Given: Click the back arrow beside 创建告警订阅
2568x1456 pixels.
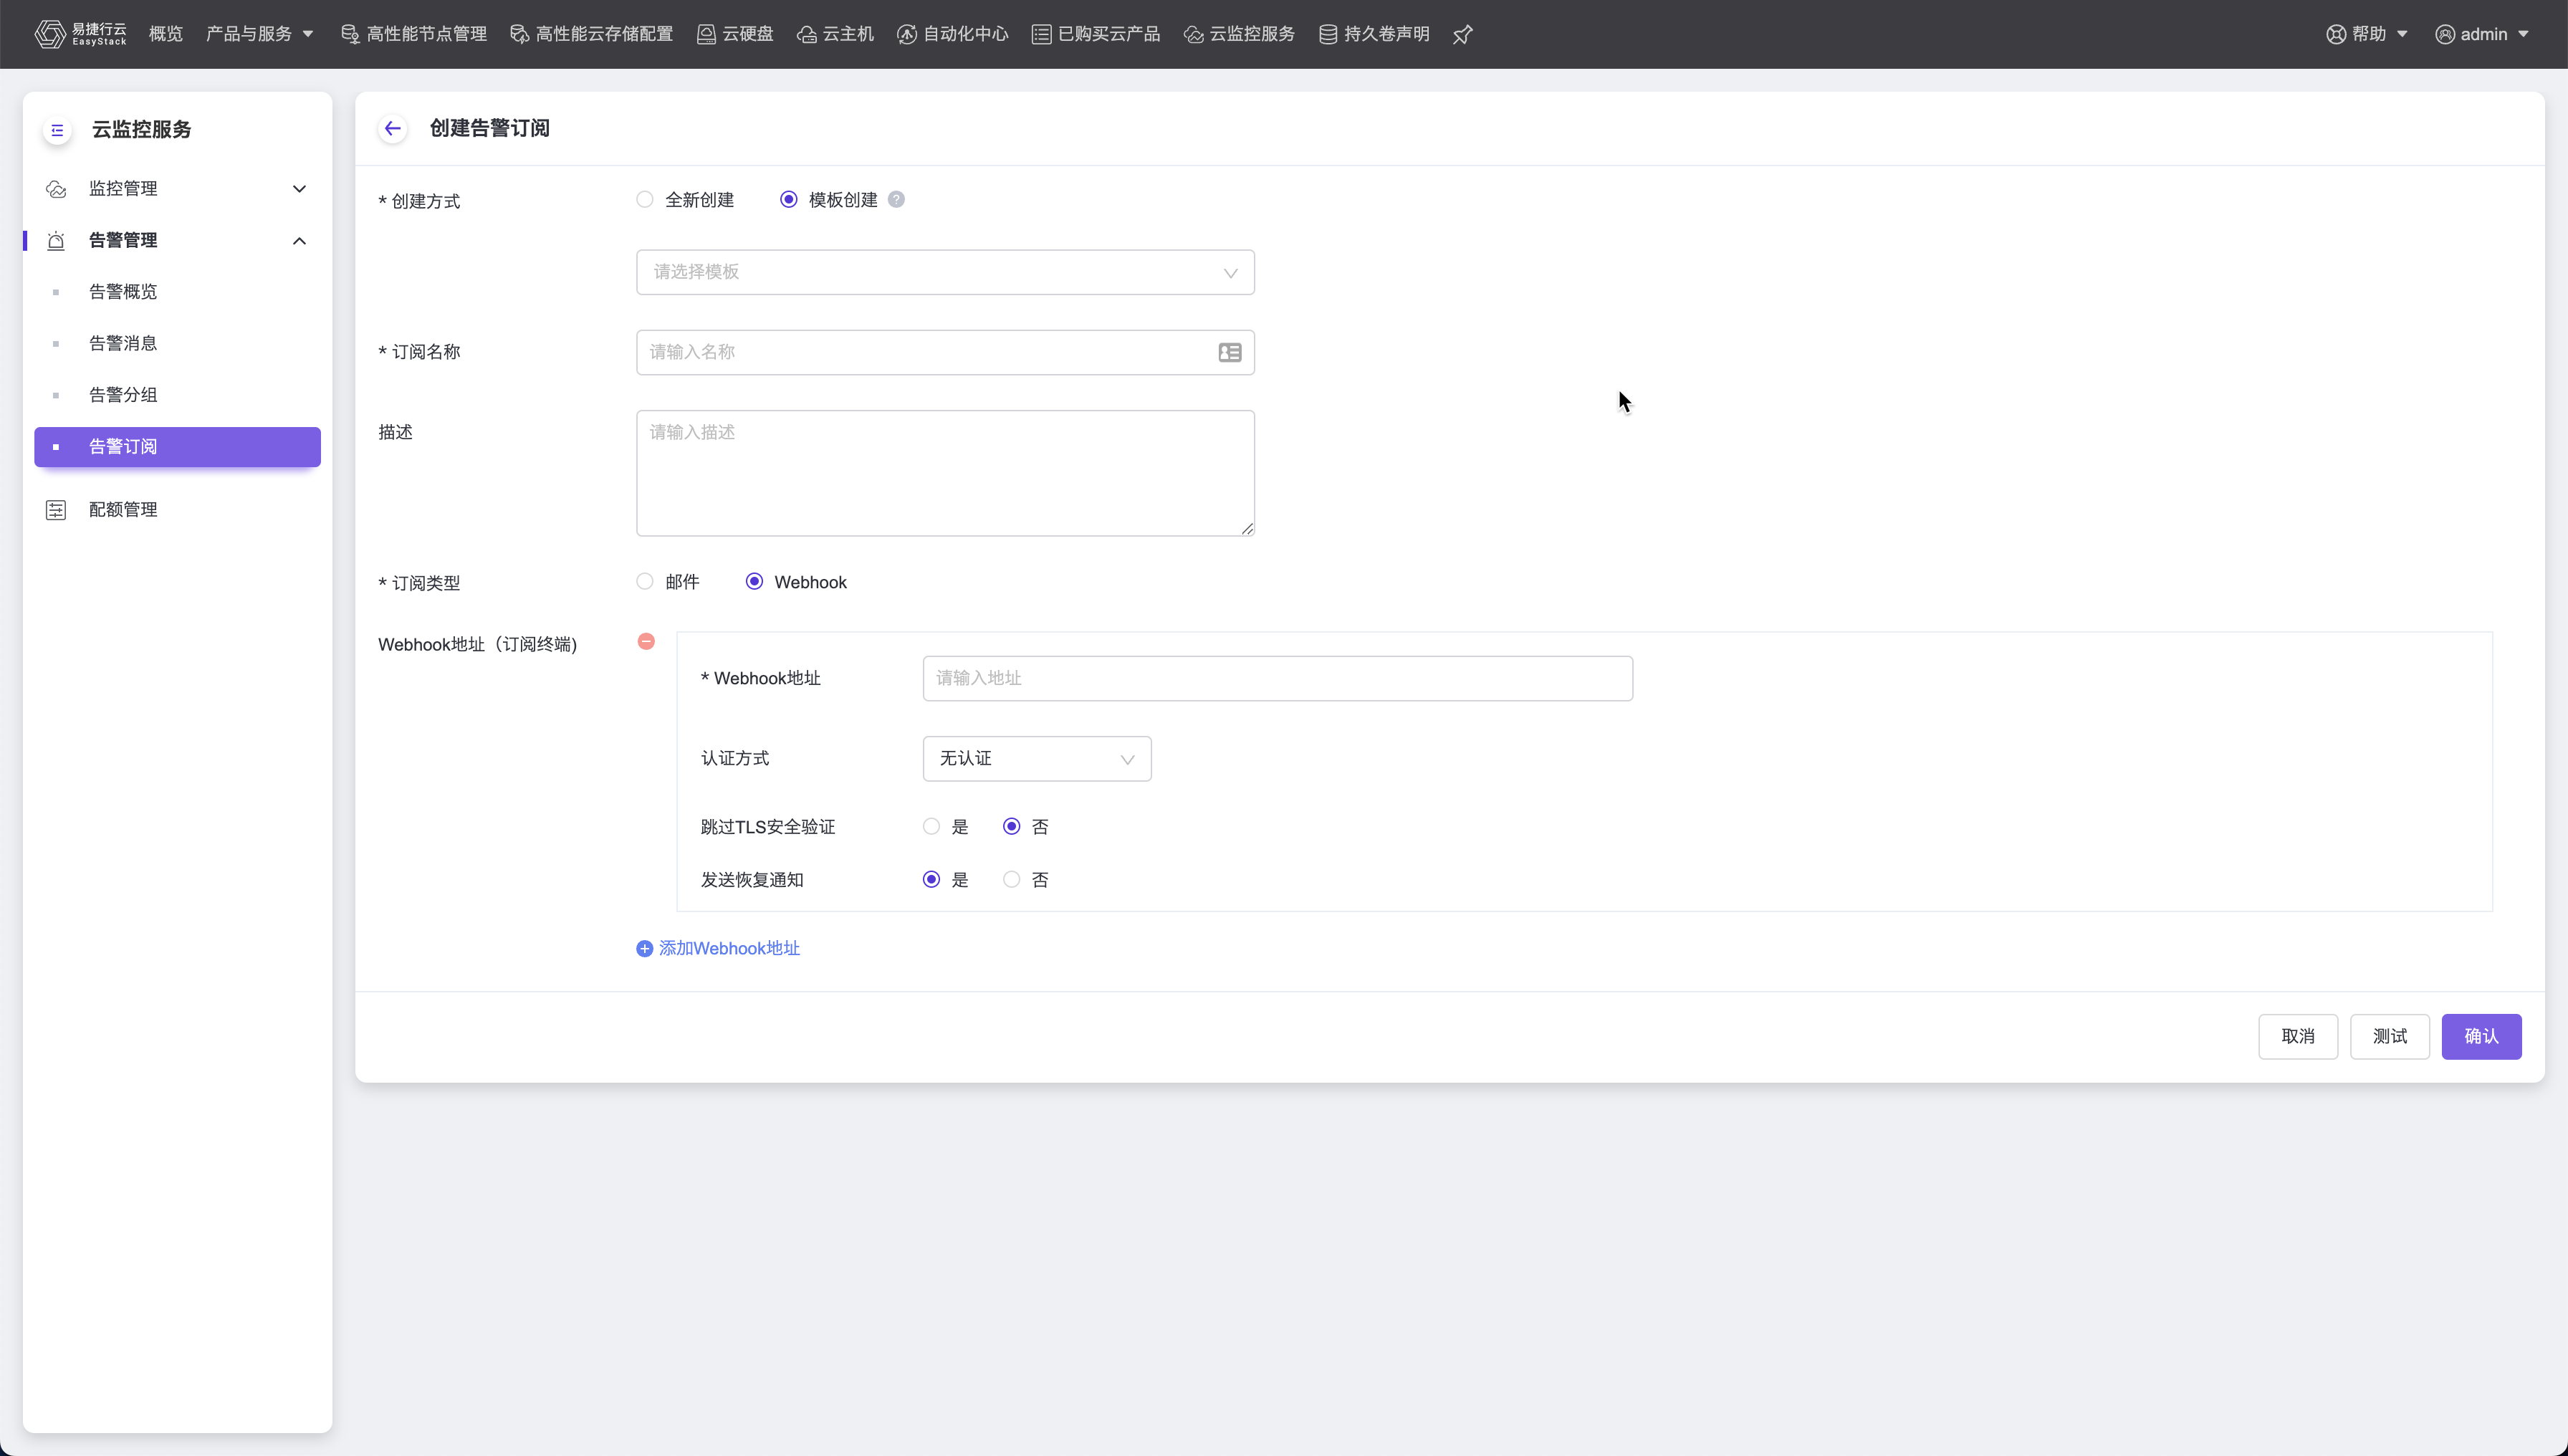Looking at the screenshot, I should pos(392,128).
